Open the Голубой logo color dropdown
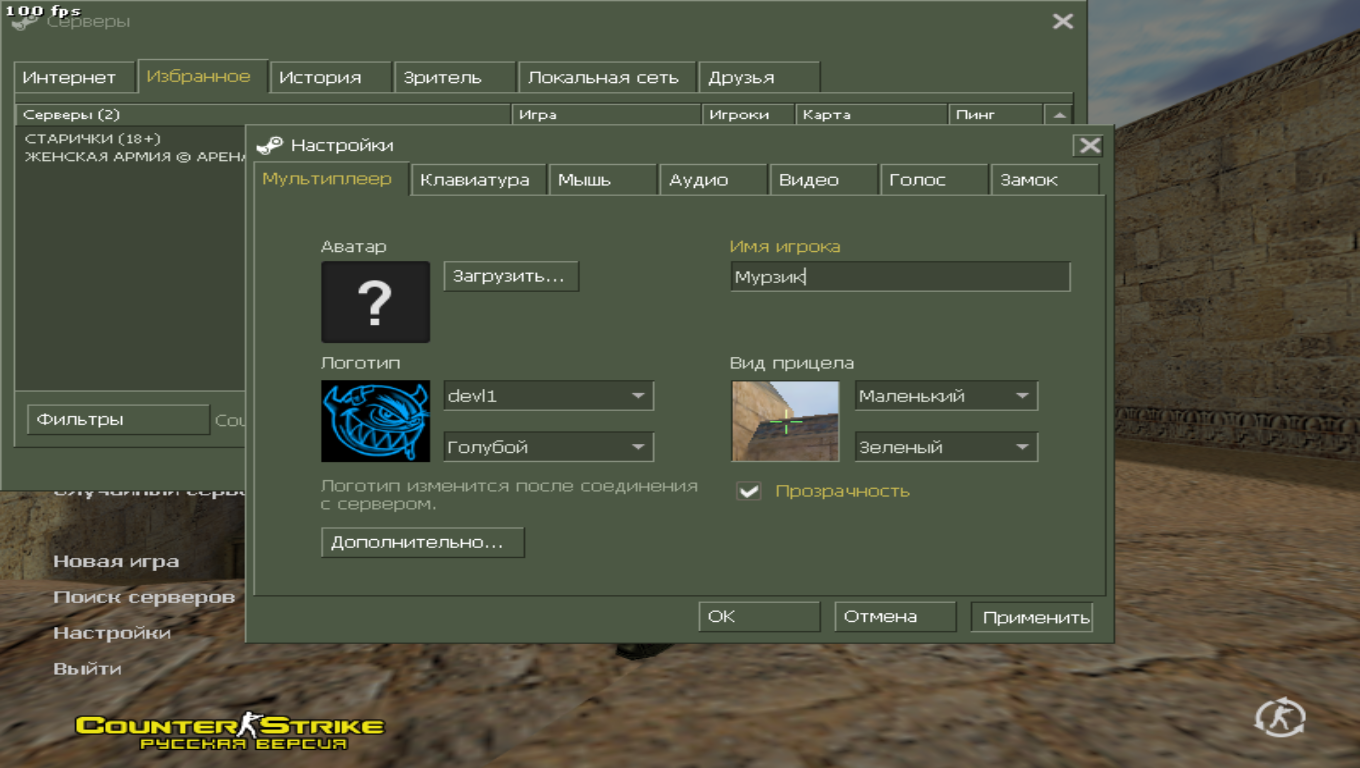The height and width of the screenshot is (768, 1360). coord(548,447)
